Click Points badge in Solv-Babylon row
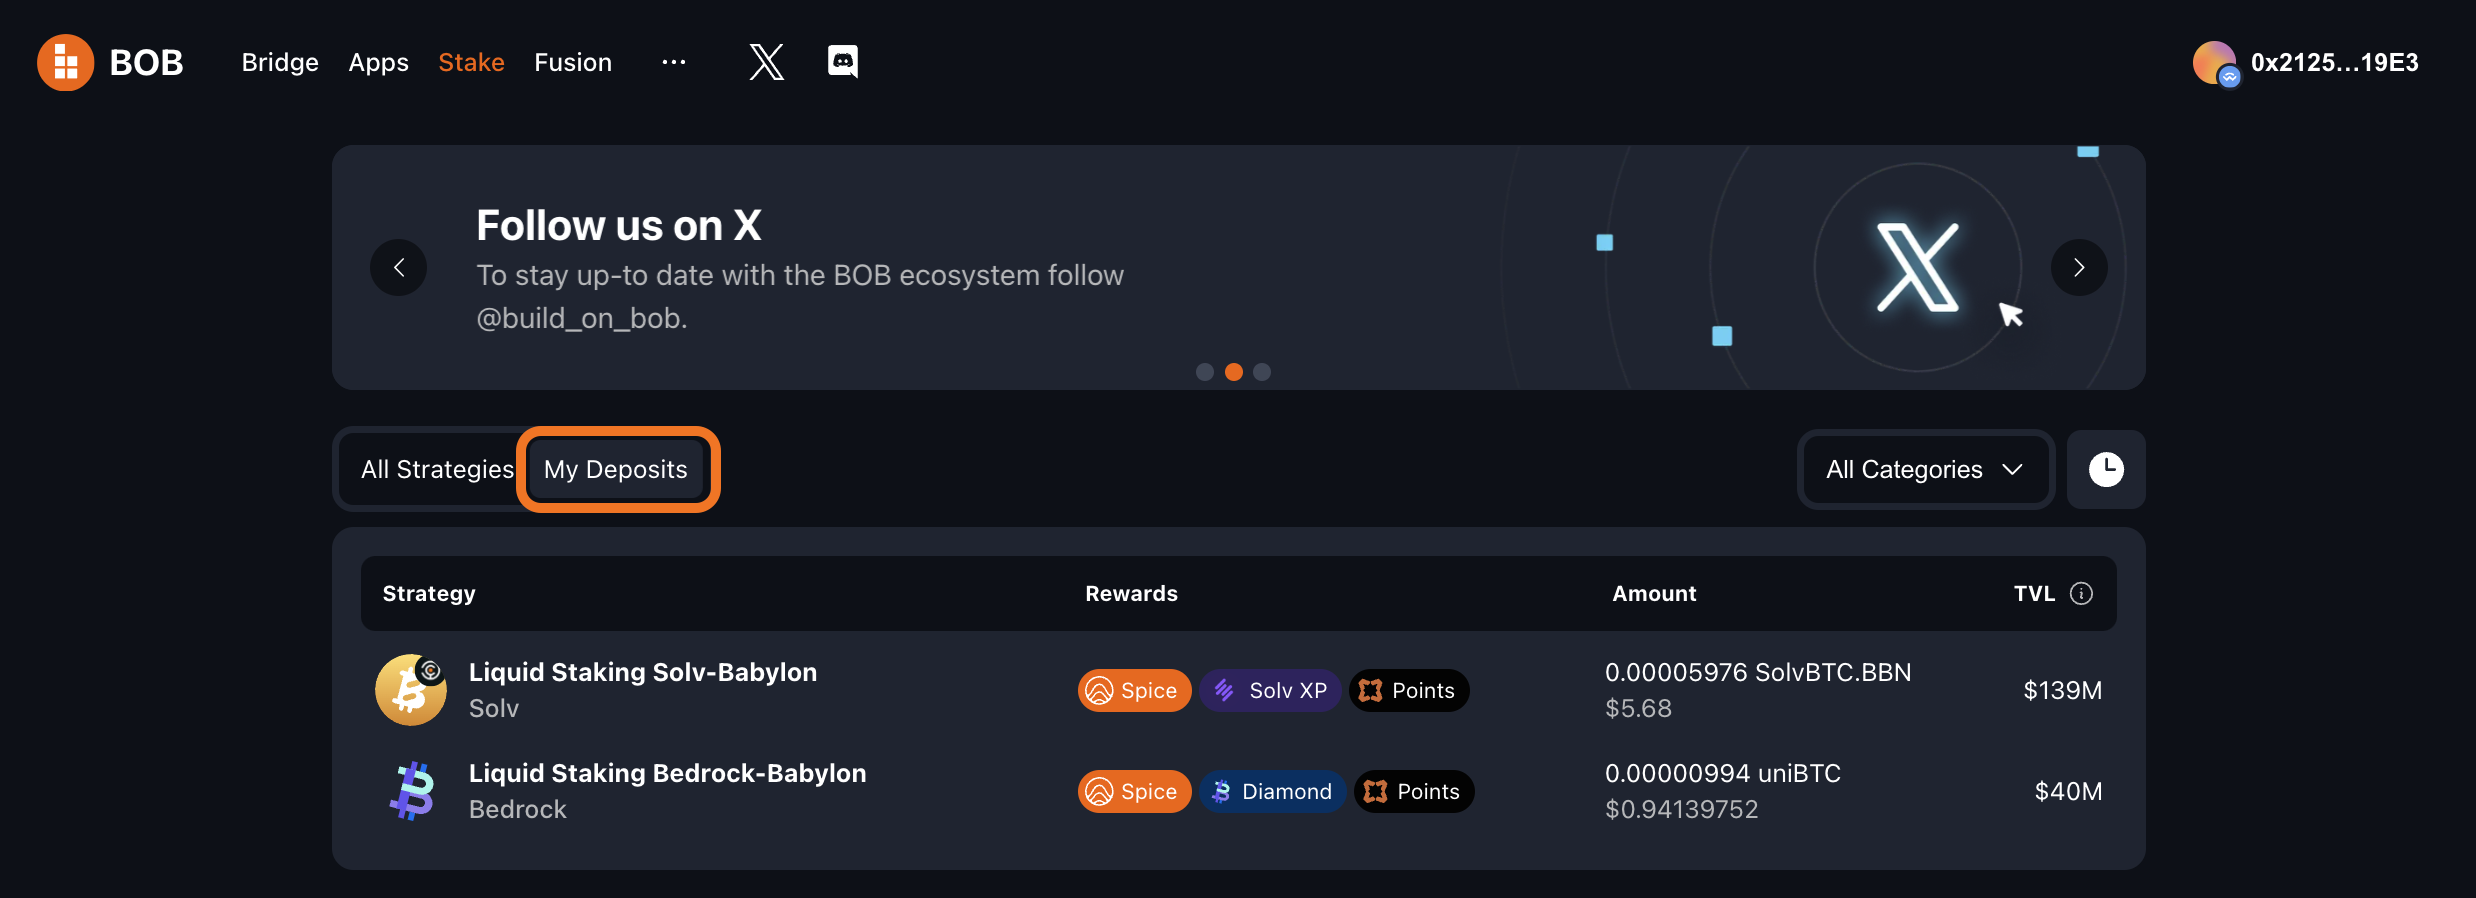The image size is (2476, 898). [x=1408, y=690]
